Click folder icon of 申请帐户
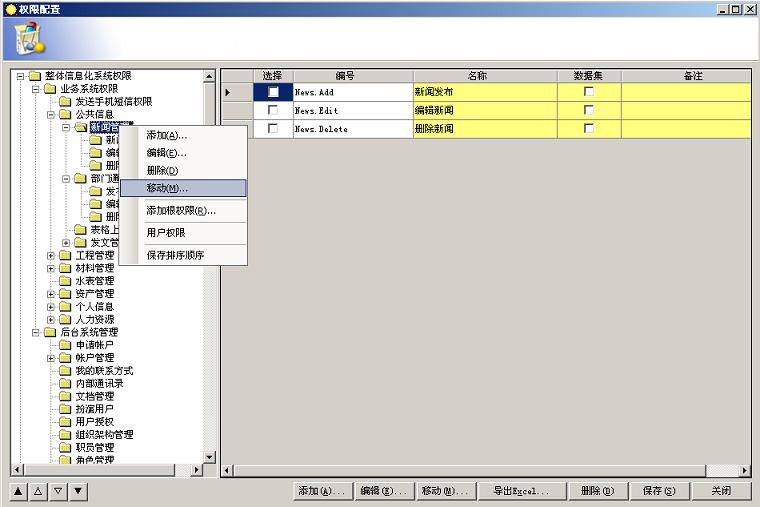 coord(65,345)
